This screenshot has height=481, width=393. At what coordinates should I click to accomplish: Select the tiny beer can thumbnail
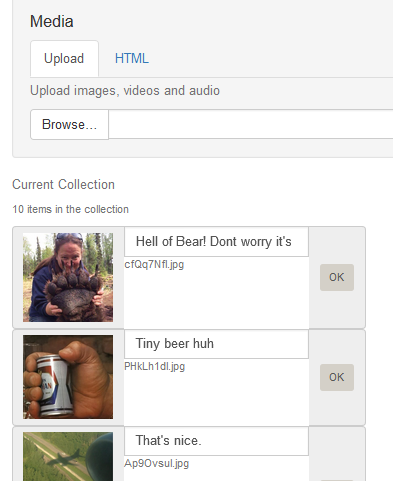68,377
